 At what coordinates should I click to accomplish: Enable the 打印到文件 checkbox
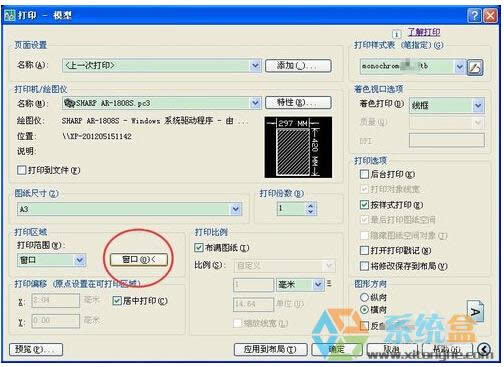point(22,170)
